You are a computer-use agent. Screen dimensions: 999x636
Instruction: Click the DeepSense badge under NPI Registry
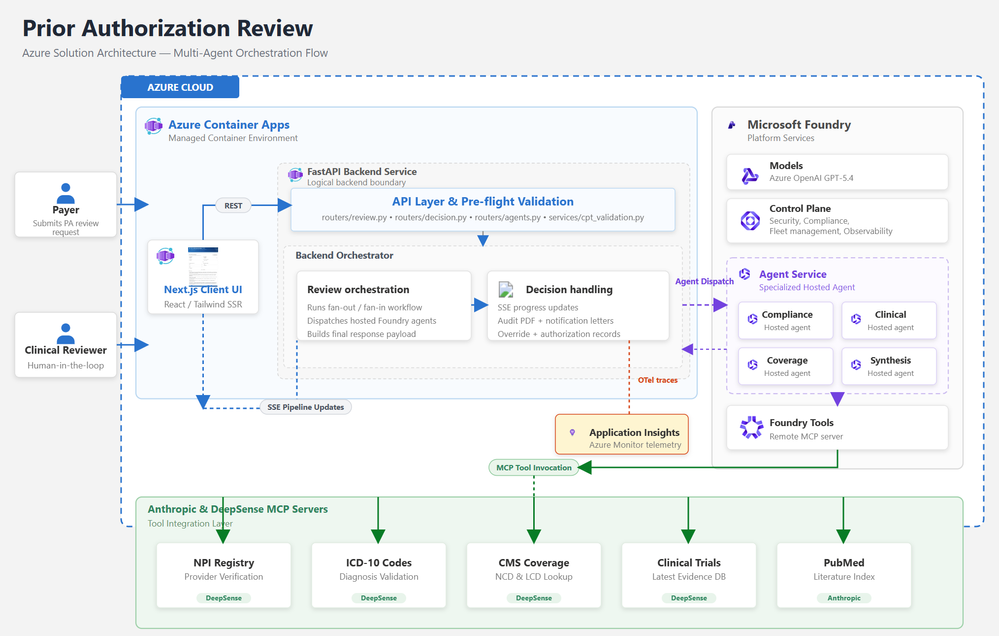click(x=224, y=598)
